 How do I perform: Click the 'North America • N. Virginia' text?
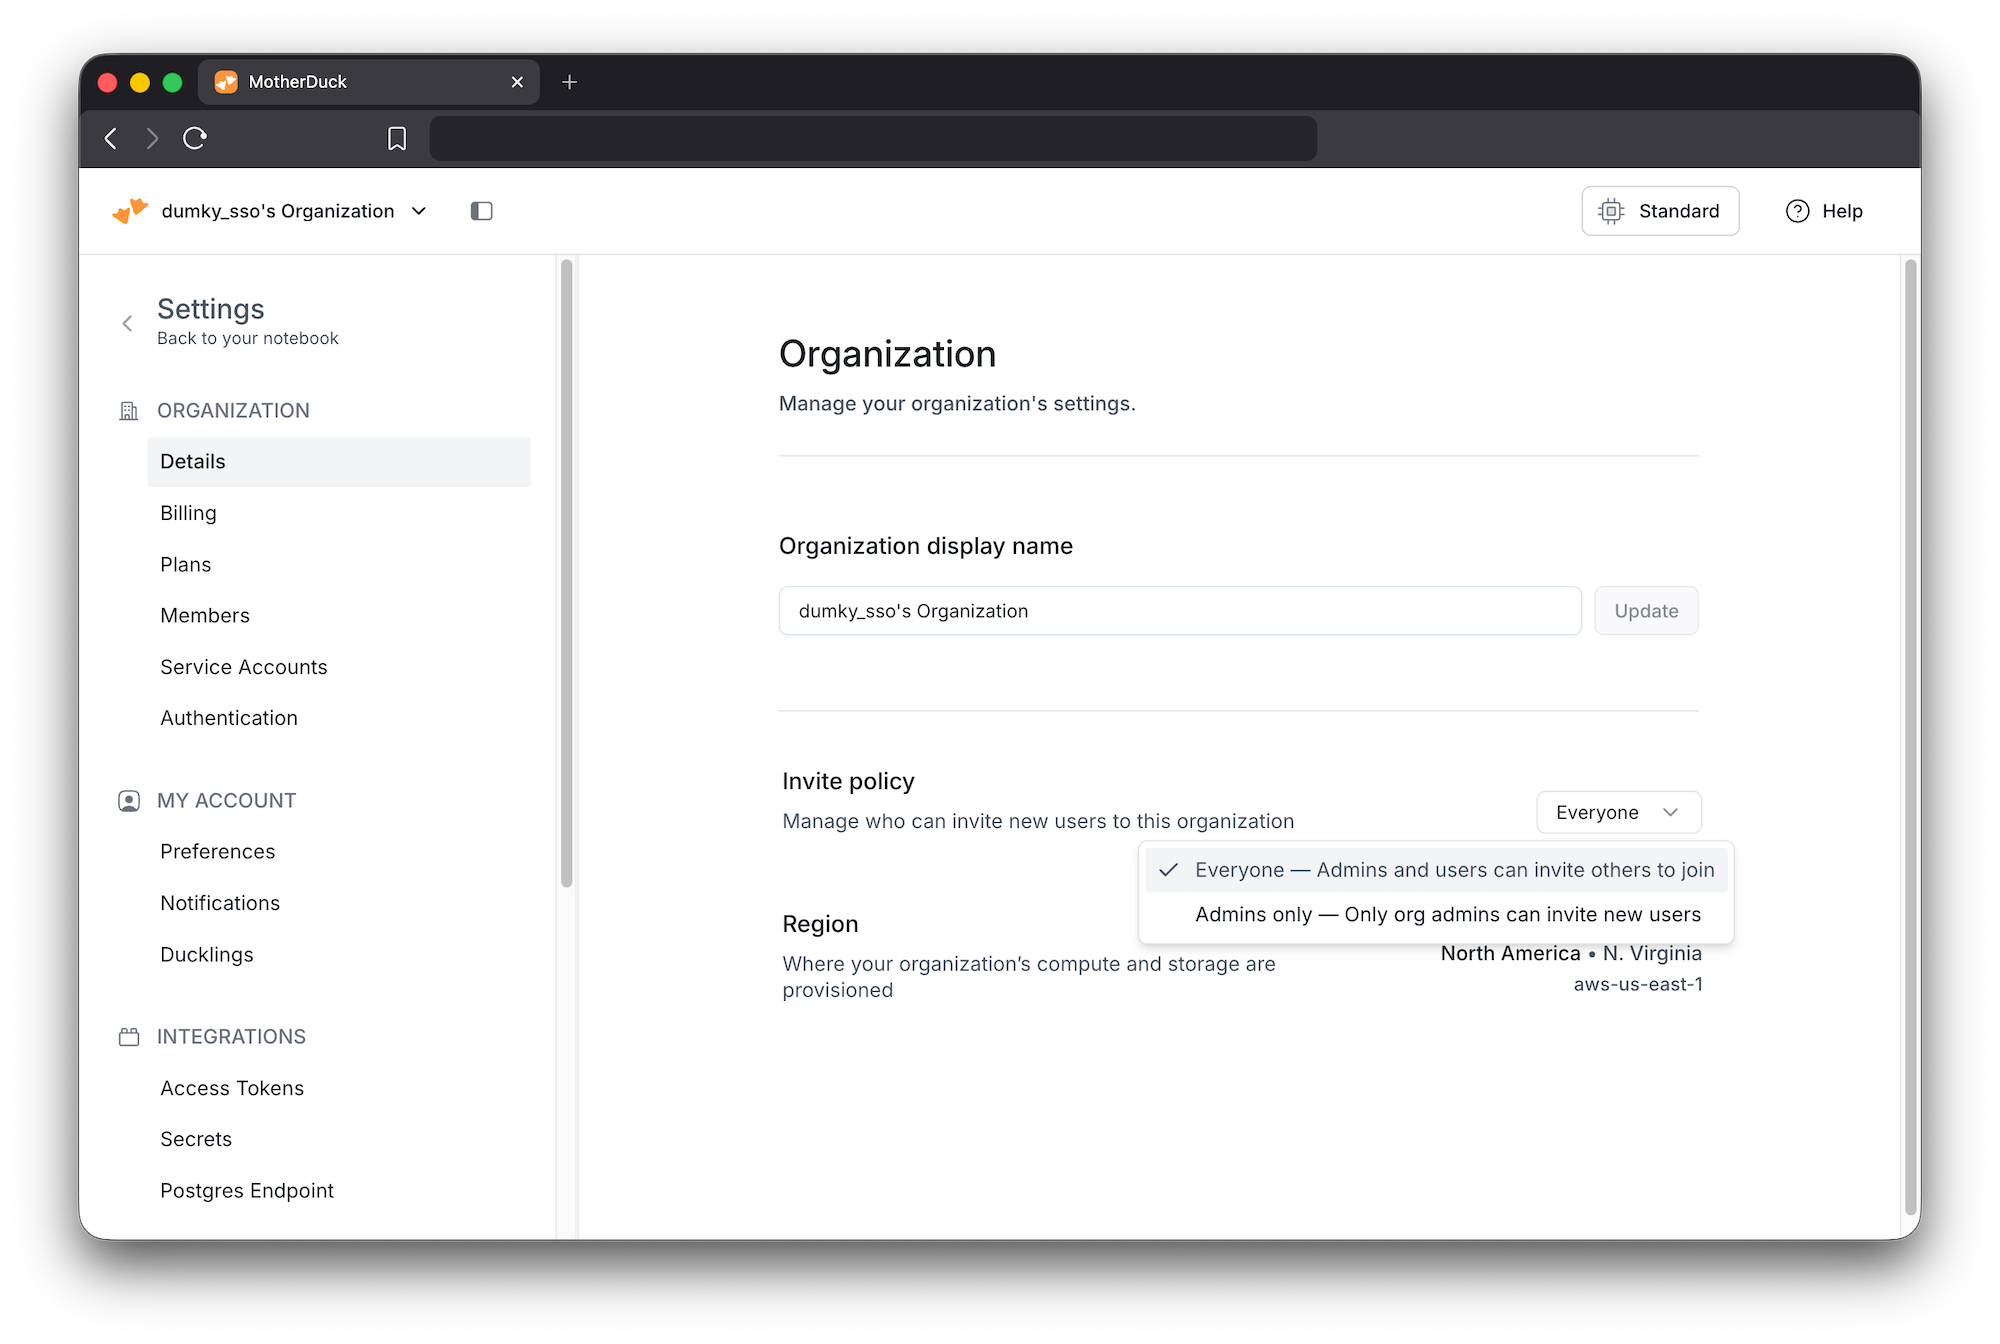pos(1571,953)
